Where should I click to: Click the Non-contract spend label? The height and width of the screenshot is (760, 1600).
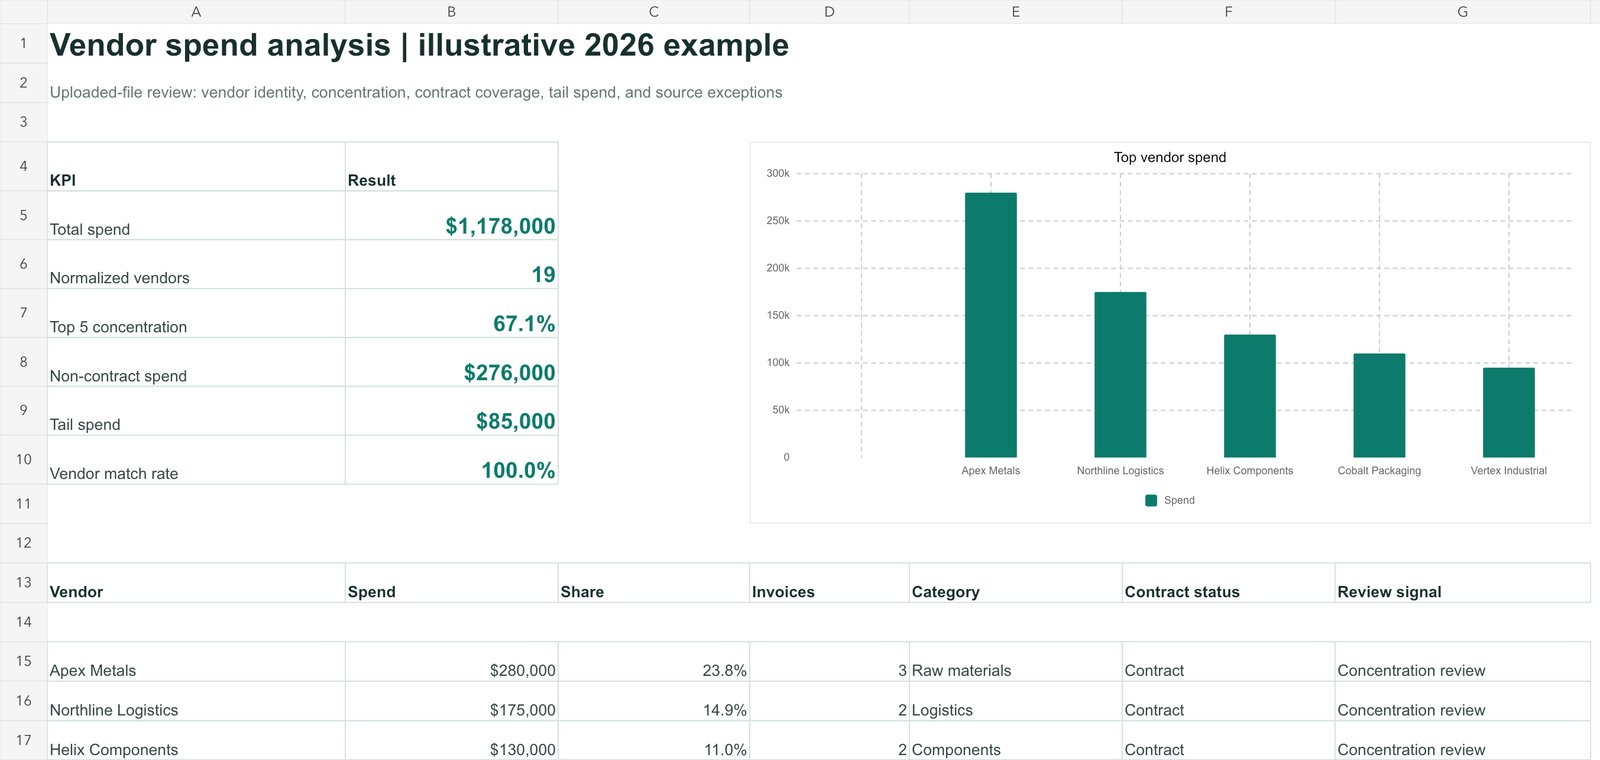[196, 362]
